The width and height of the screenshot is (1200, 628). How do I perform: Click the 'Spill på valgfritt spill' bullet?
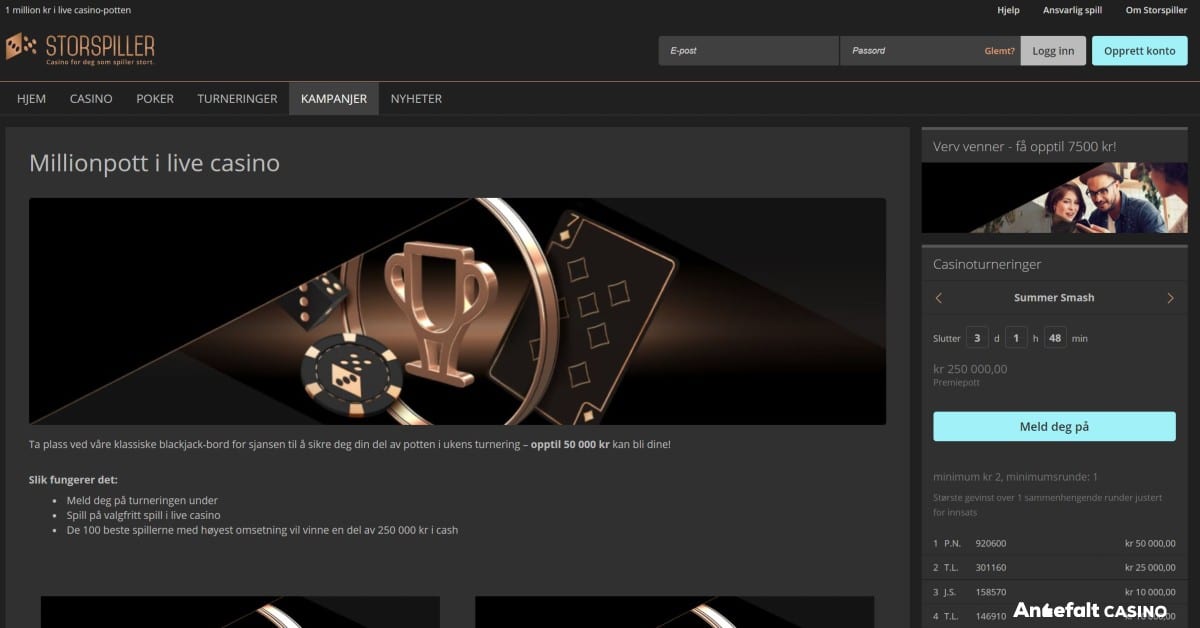143,515
